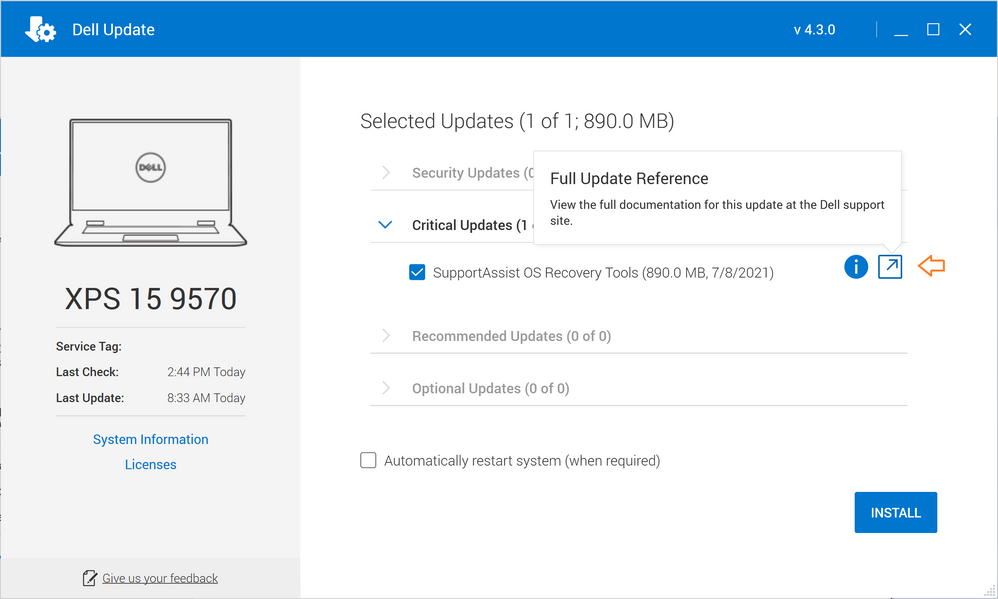The height and width of the screenshot is (599, 998).
Task: Collapse the Critical Updates section
Action: tap(385, 225)
